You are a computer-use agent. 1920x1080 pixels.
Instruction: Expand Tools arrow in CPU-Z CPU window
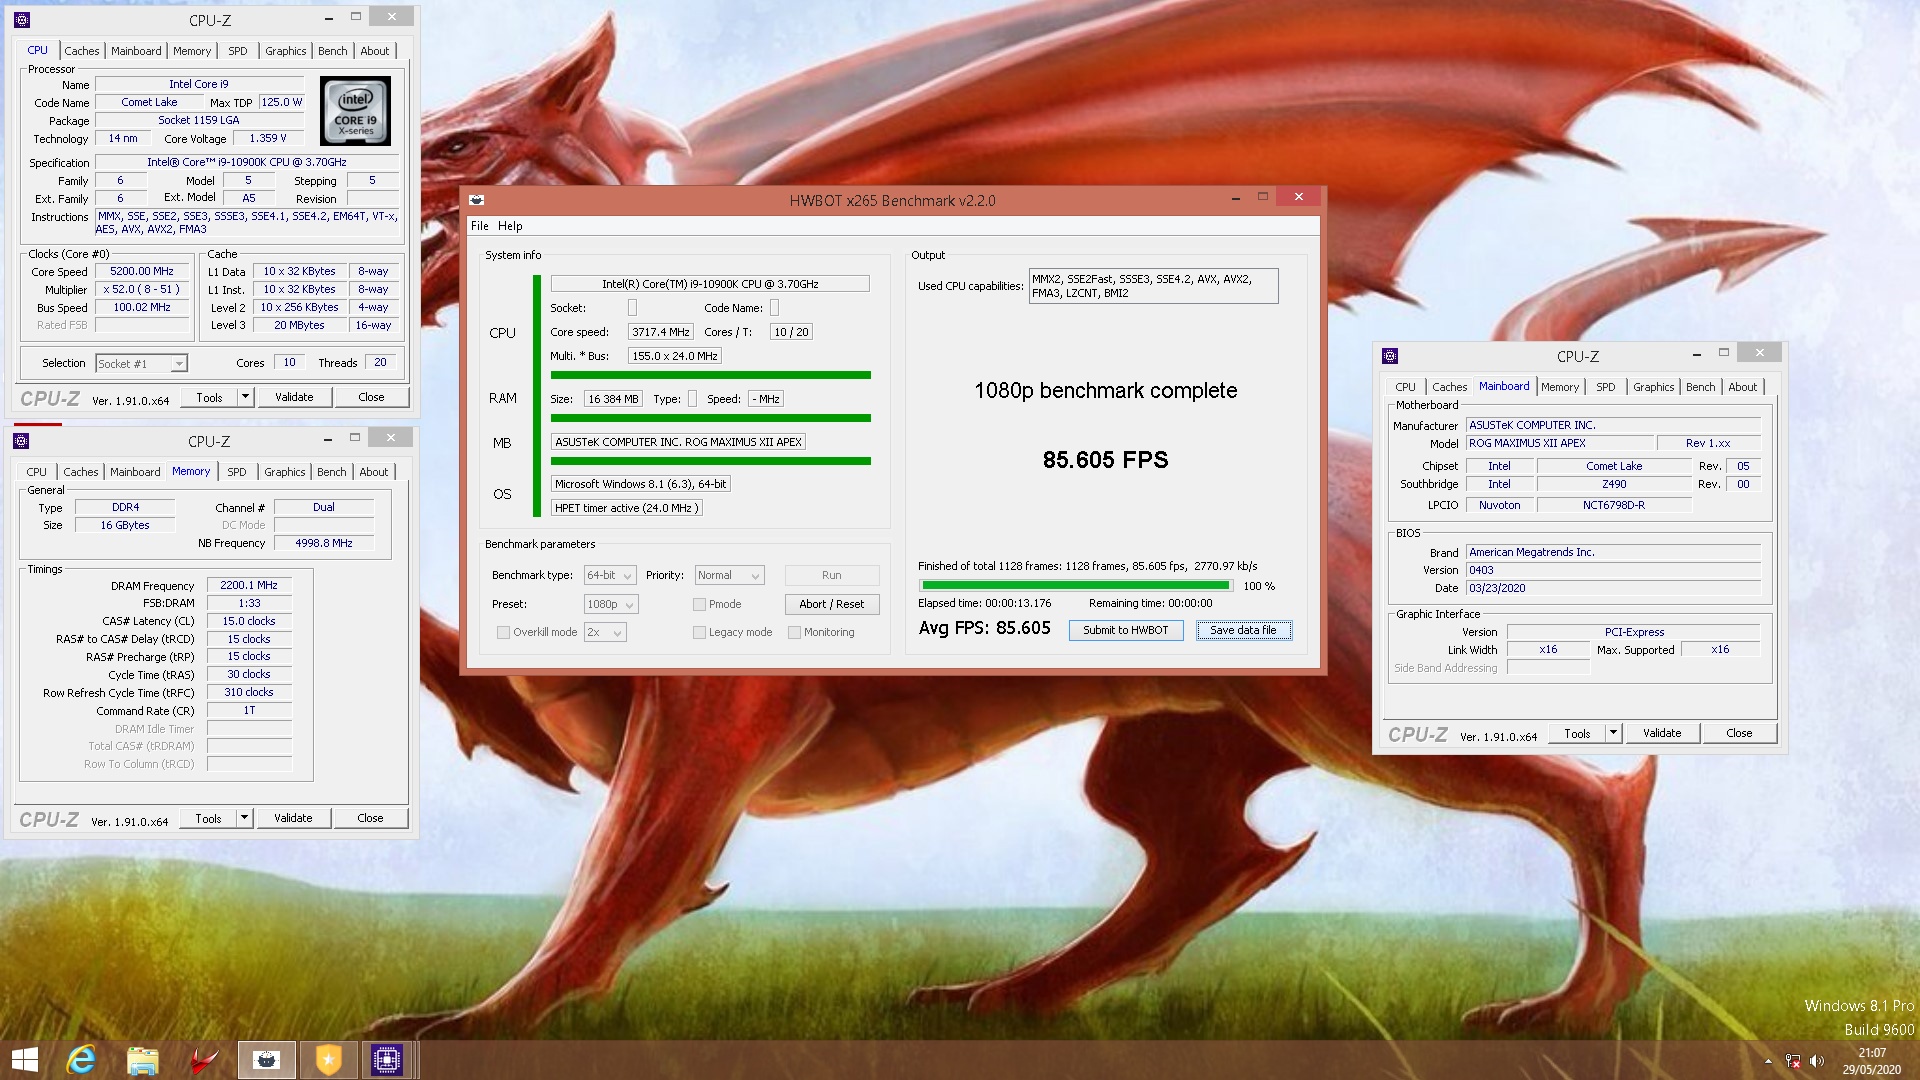[x=245, y=397]
